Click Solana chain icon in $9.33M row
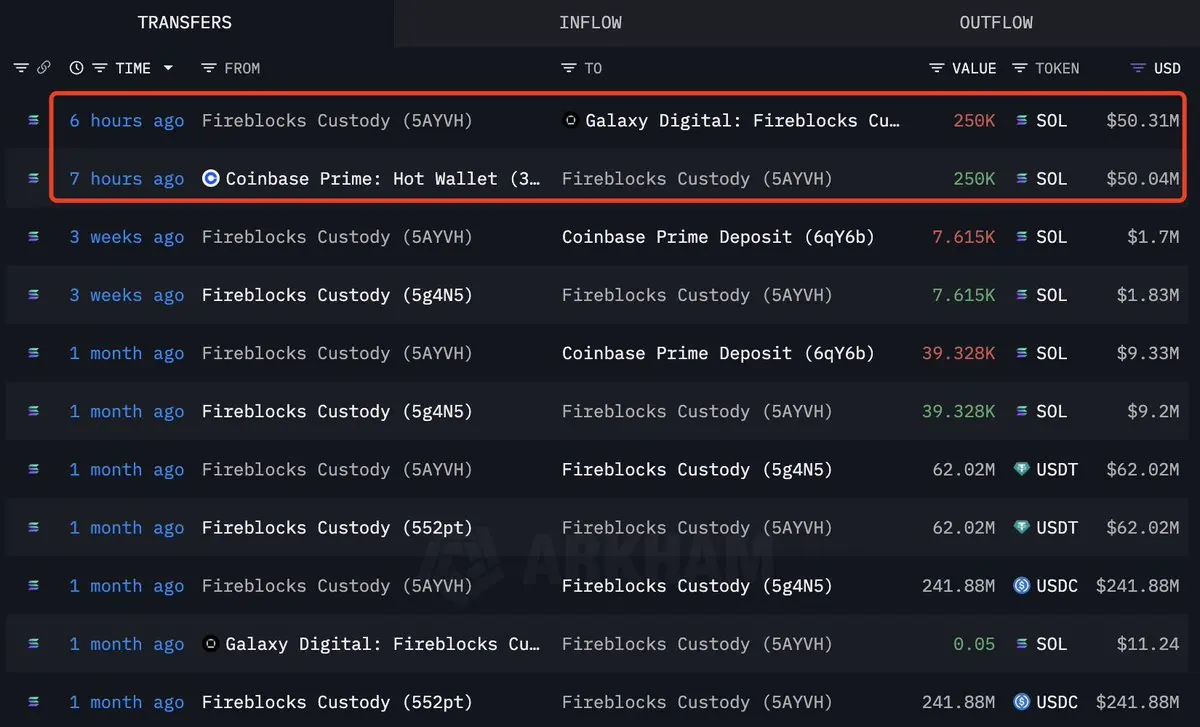 pos(33,353)
